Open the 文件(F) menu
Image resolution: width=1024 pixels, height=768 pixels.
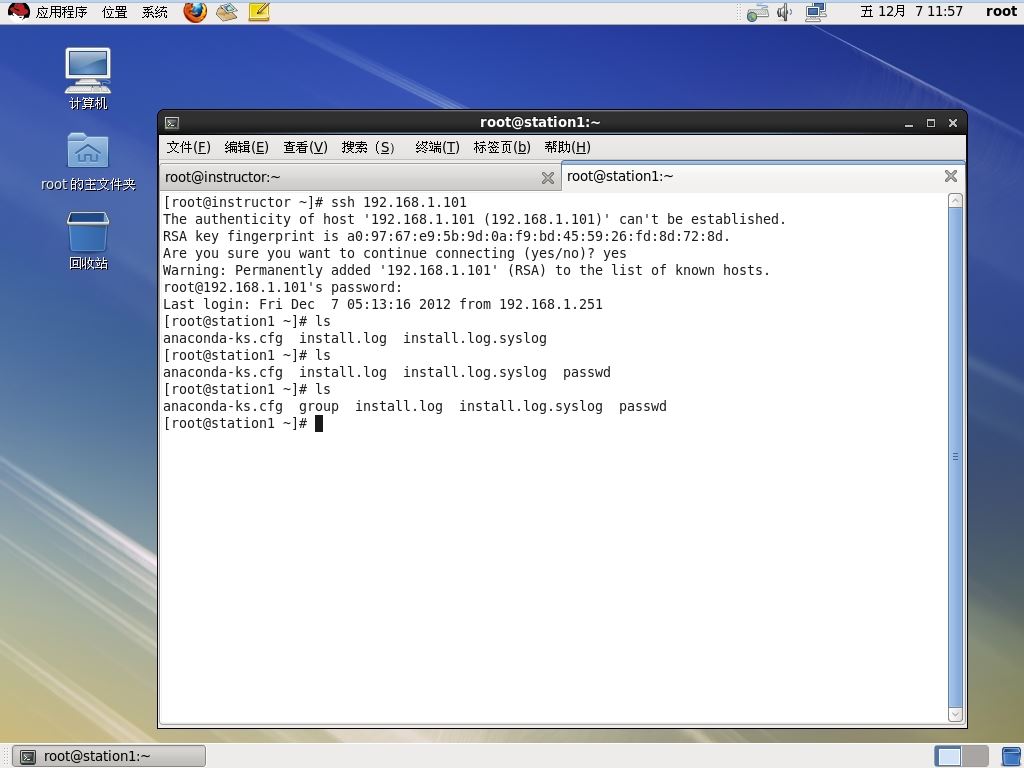point(188,147)
